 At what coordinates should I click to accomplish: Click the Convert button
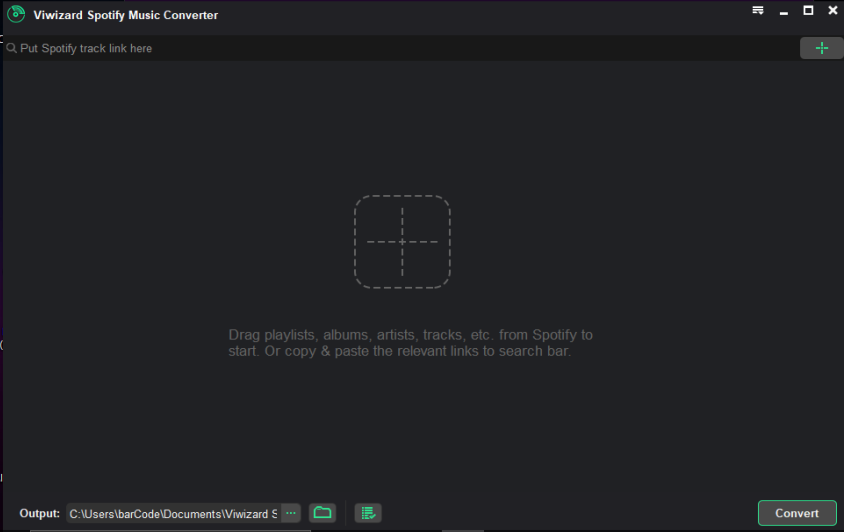coord(797,513)
